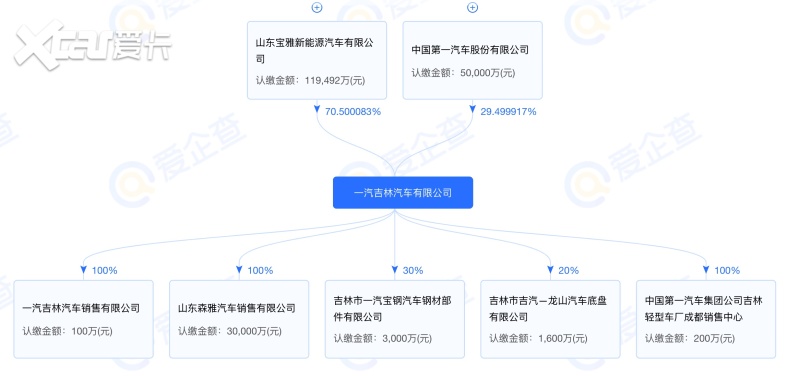Click the 认缴金额: 1,600万(元) text
The image size is (788, 376).
pos(538,338)
